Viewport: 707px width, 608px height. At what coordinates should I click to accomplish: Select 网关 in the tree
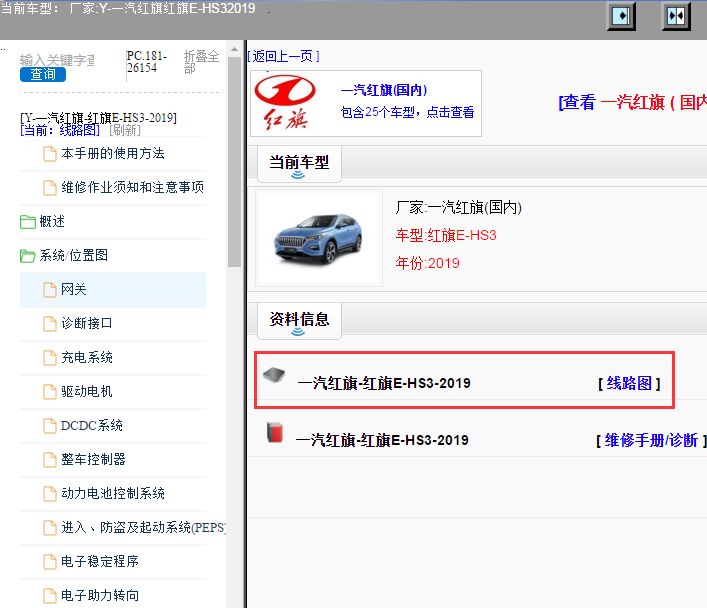pos(74,289)
